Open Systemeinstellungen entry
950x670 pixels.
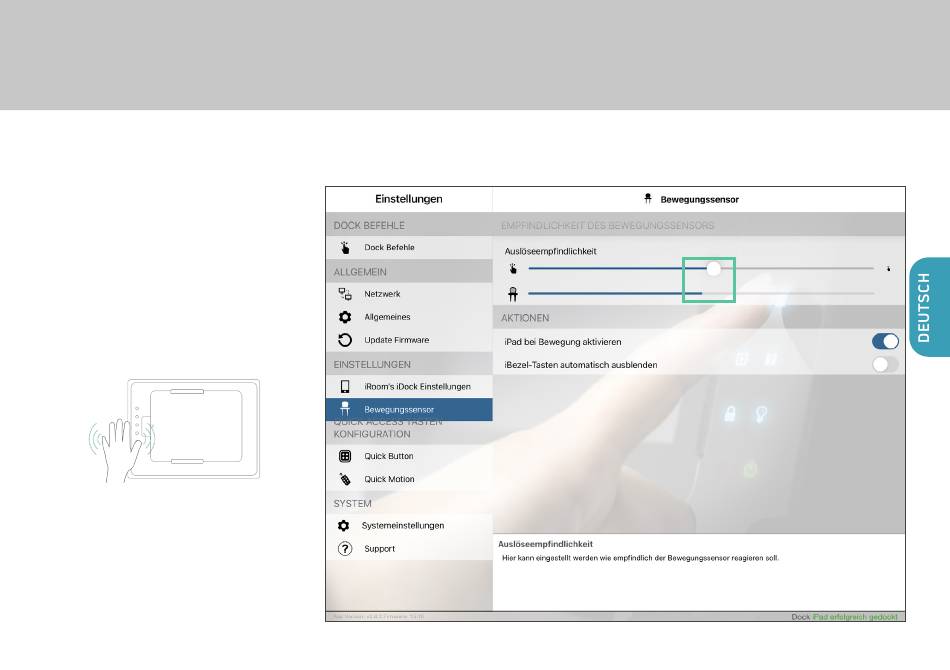click(x=409, y=525)
